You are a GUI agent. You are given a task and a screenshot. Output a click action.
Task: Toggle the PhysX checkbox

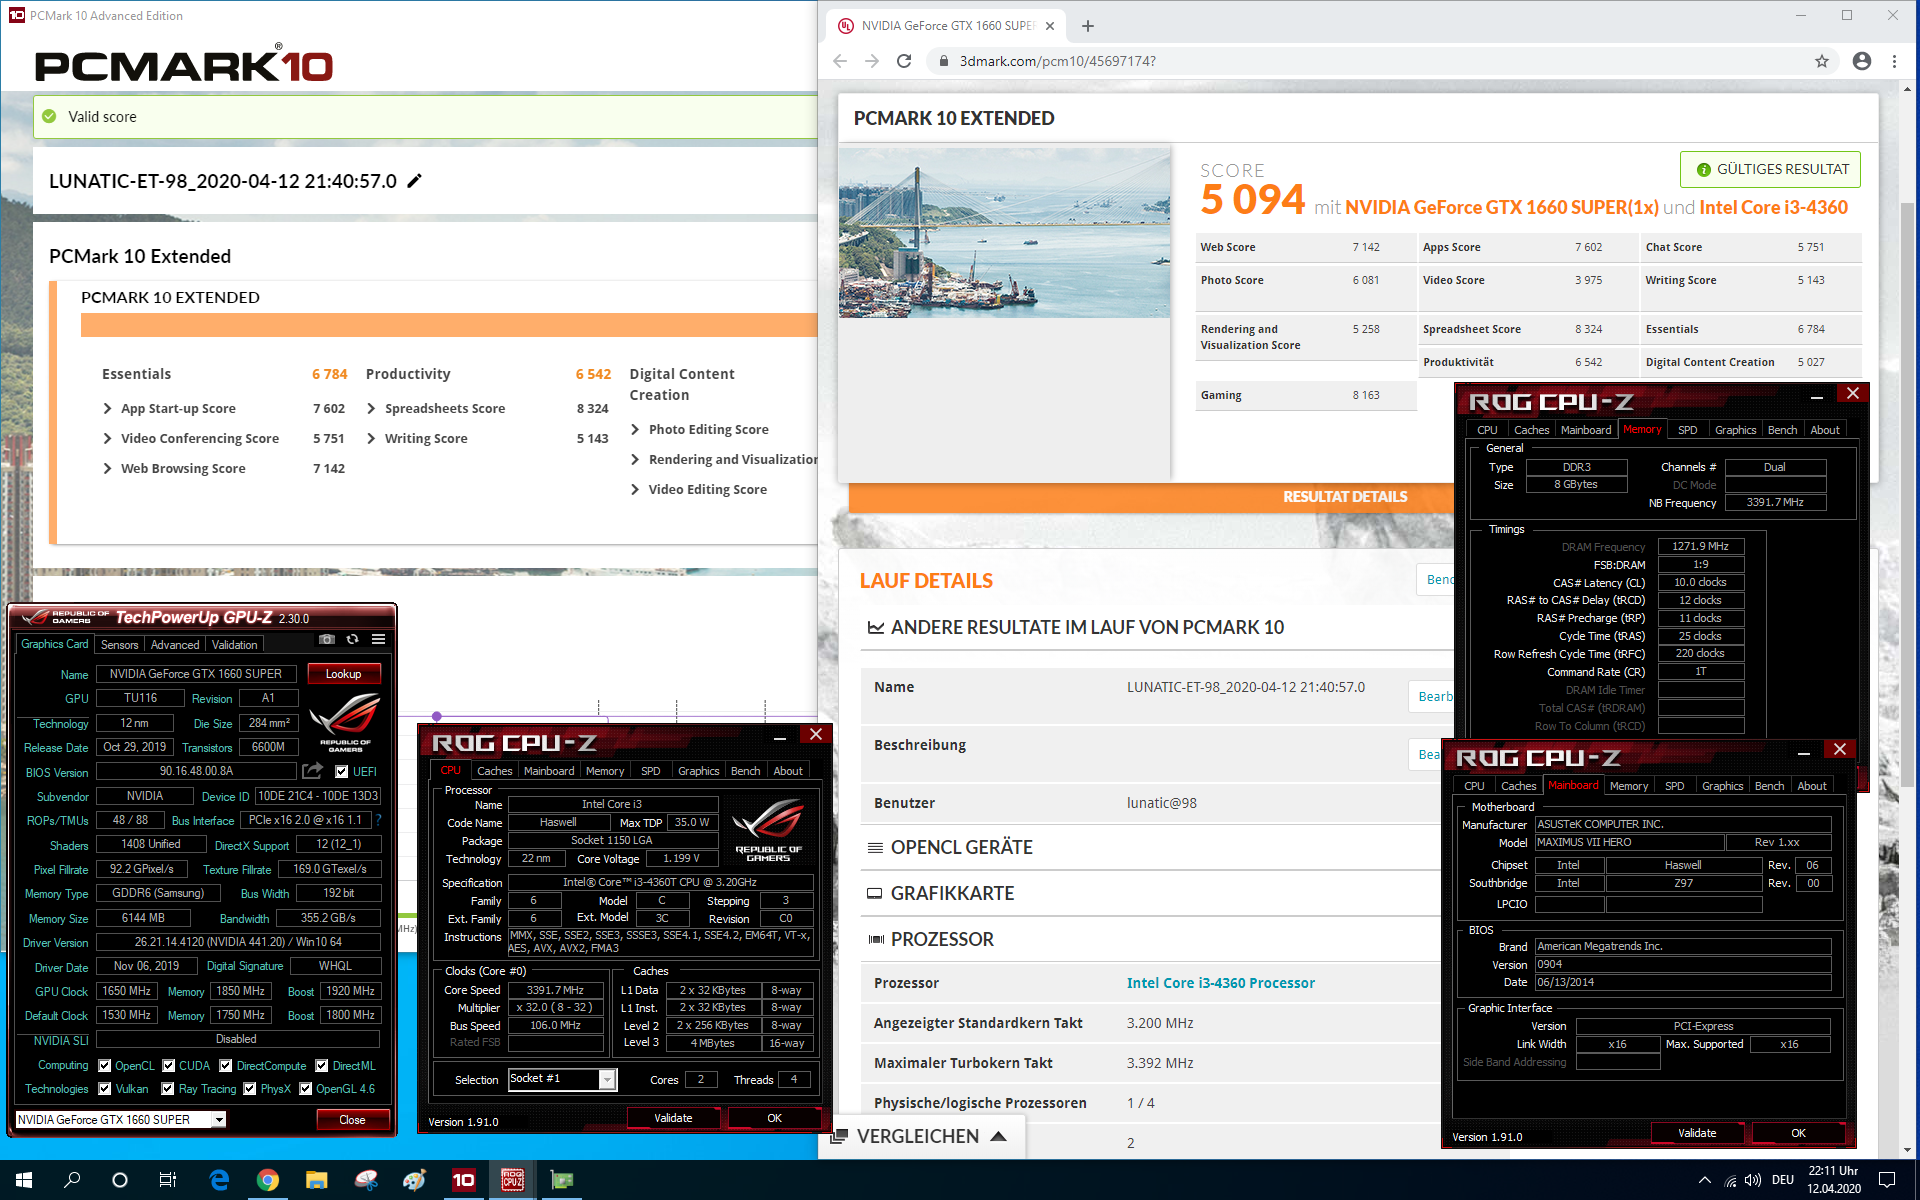[250, 1089]
